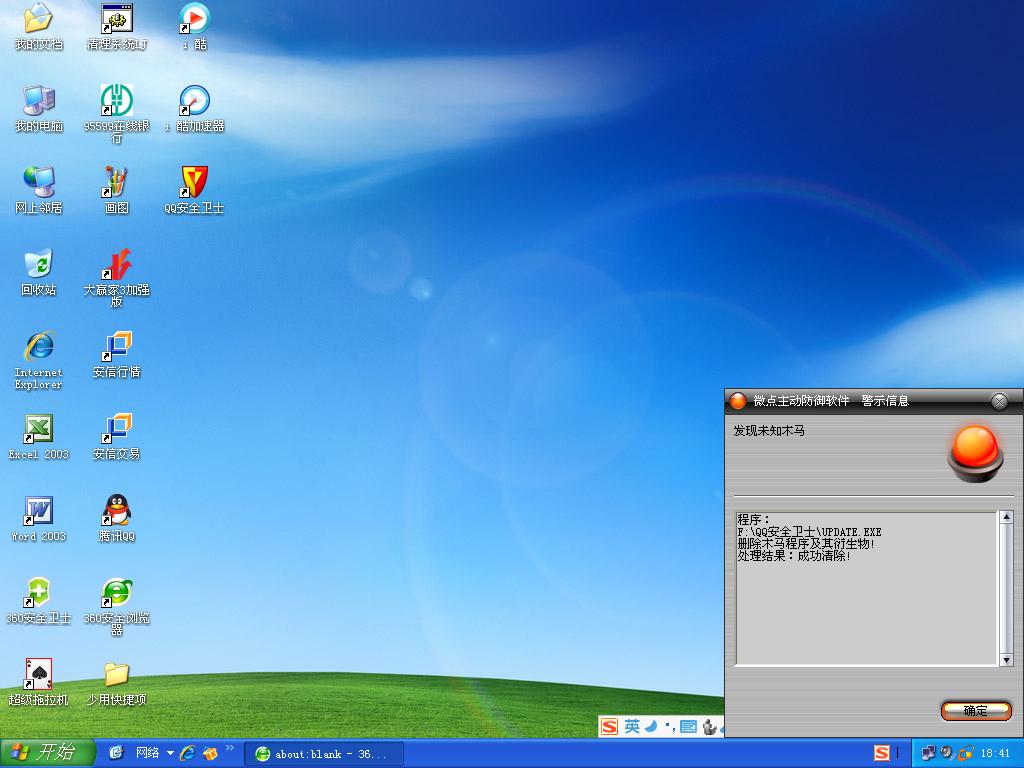Open the Sogou icon on the IME bar
This screenshot has width=1024, height=768.
point(609,727)
